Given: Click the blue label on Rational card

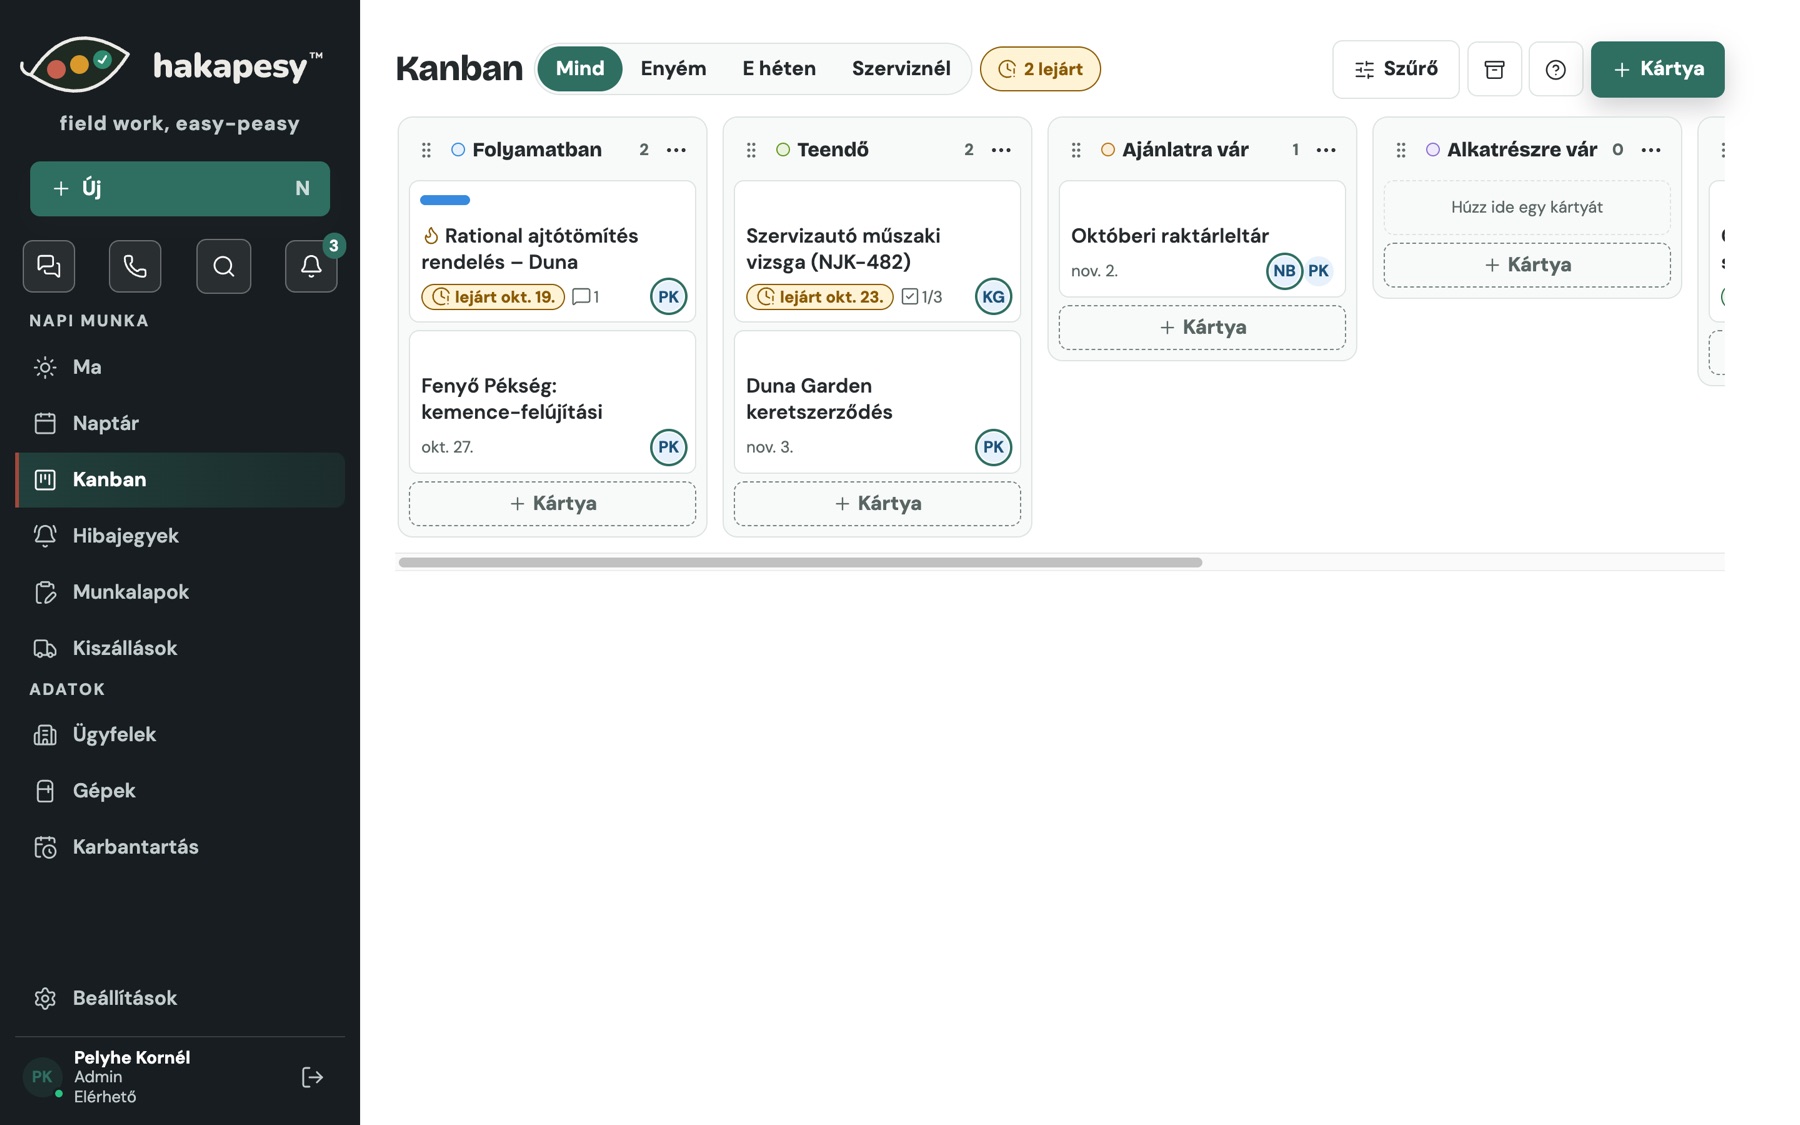Looking at the screenshot, I should point(445,200).
